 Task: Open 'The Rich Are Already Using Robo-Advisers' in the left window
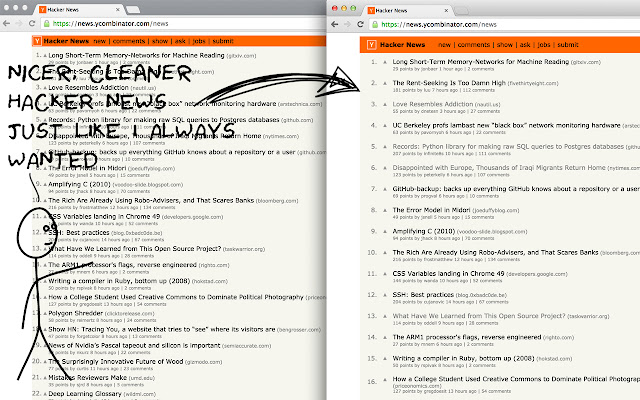[x=151, y=200]
